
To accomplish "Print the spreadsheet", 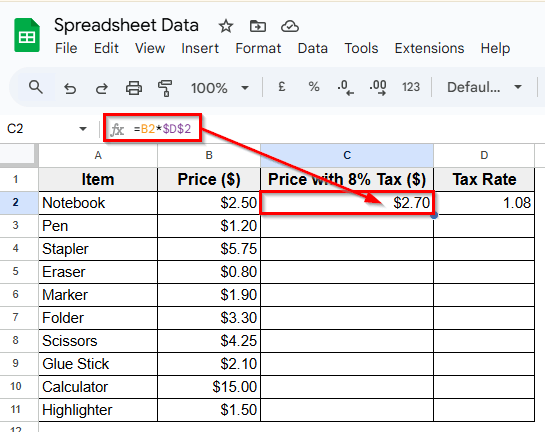I will pos(134,88).
